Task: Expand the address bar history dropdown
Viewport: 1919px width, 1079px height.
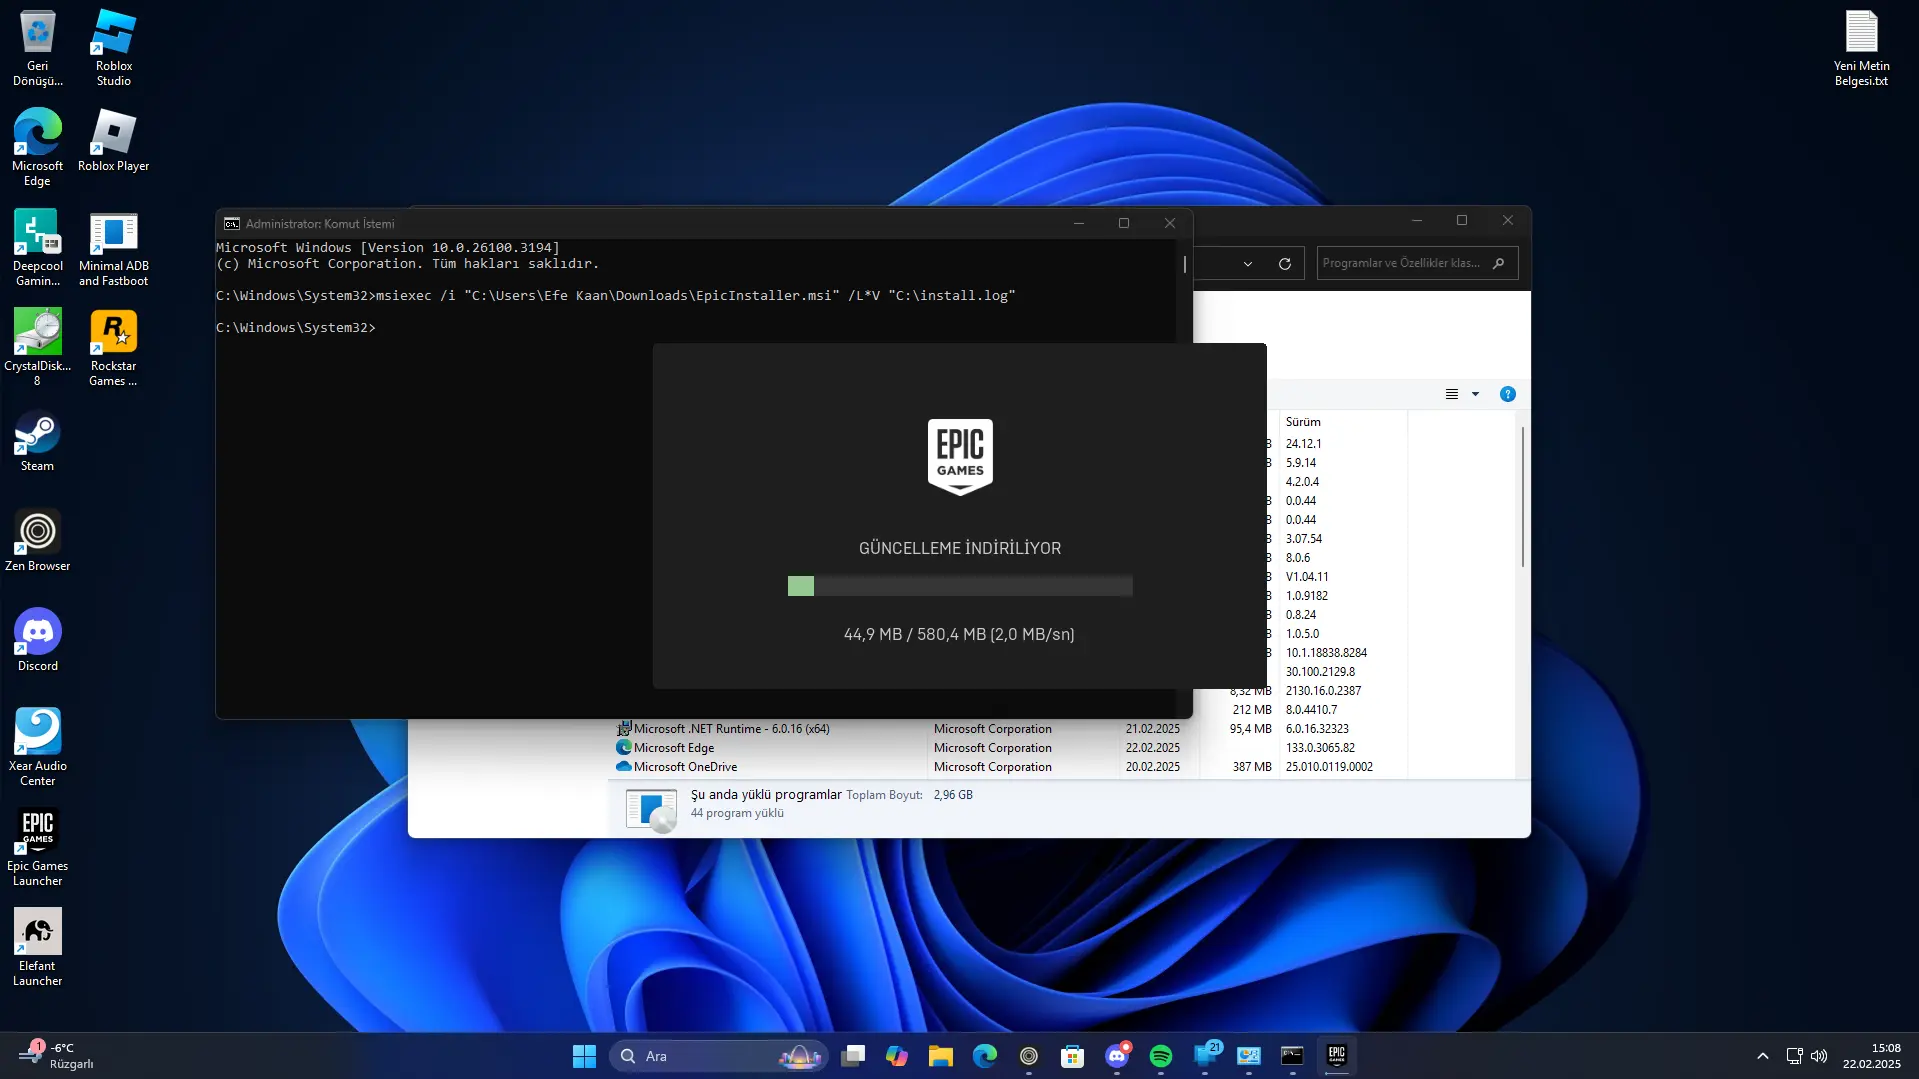Action: coord(1248,264)
